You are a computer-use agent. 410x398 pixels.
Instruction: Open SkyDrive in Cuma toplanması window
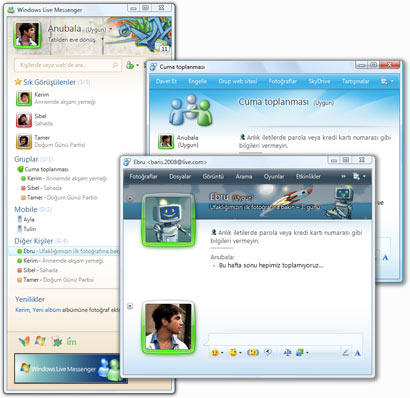(x=319, y=81)
